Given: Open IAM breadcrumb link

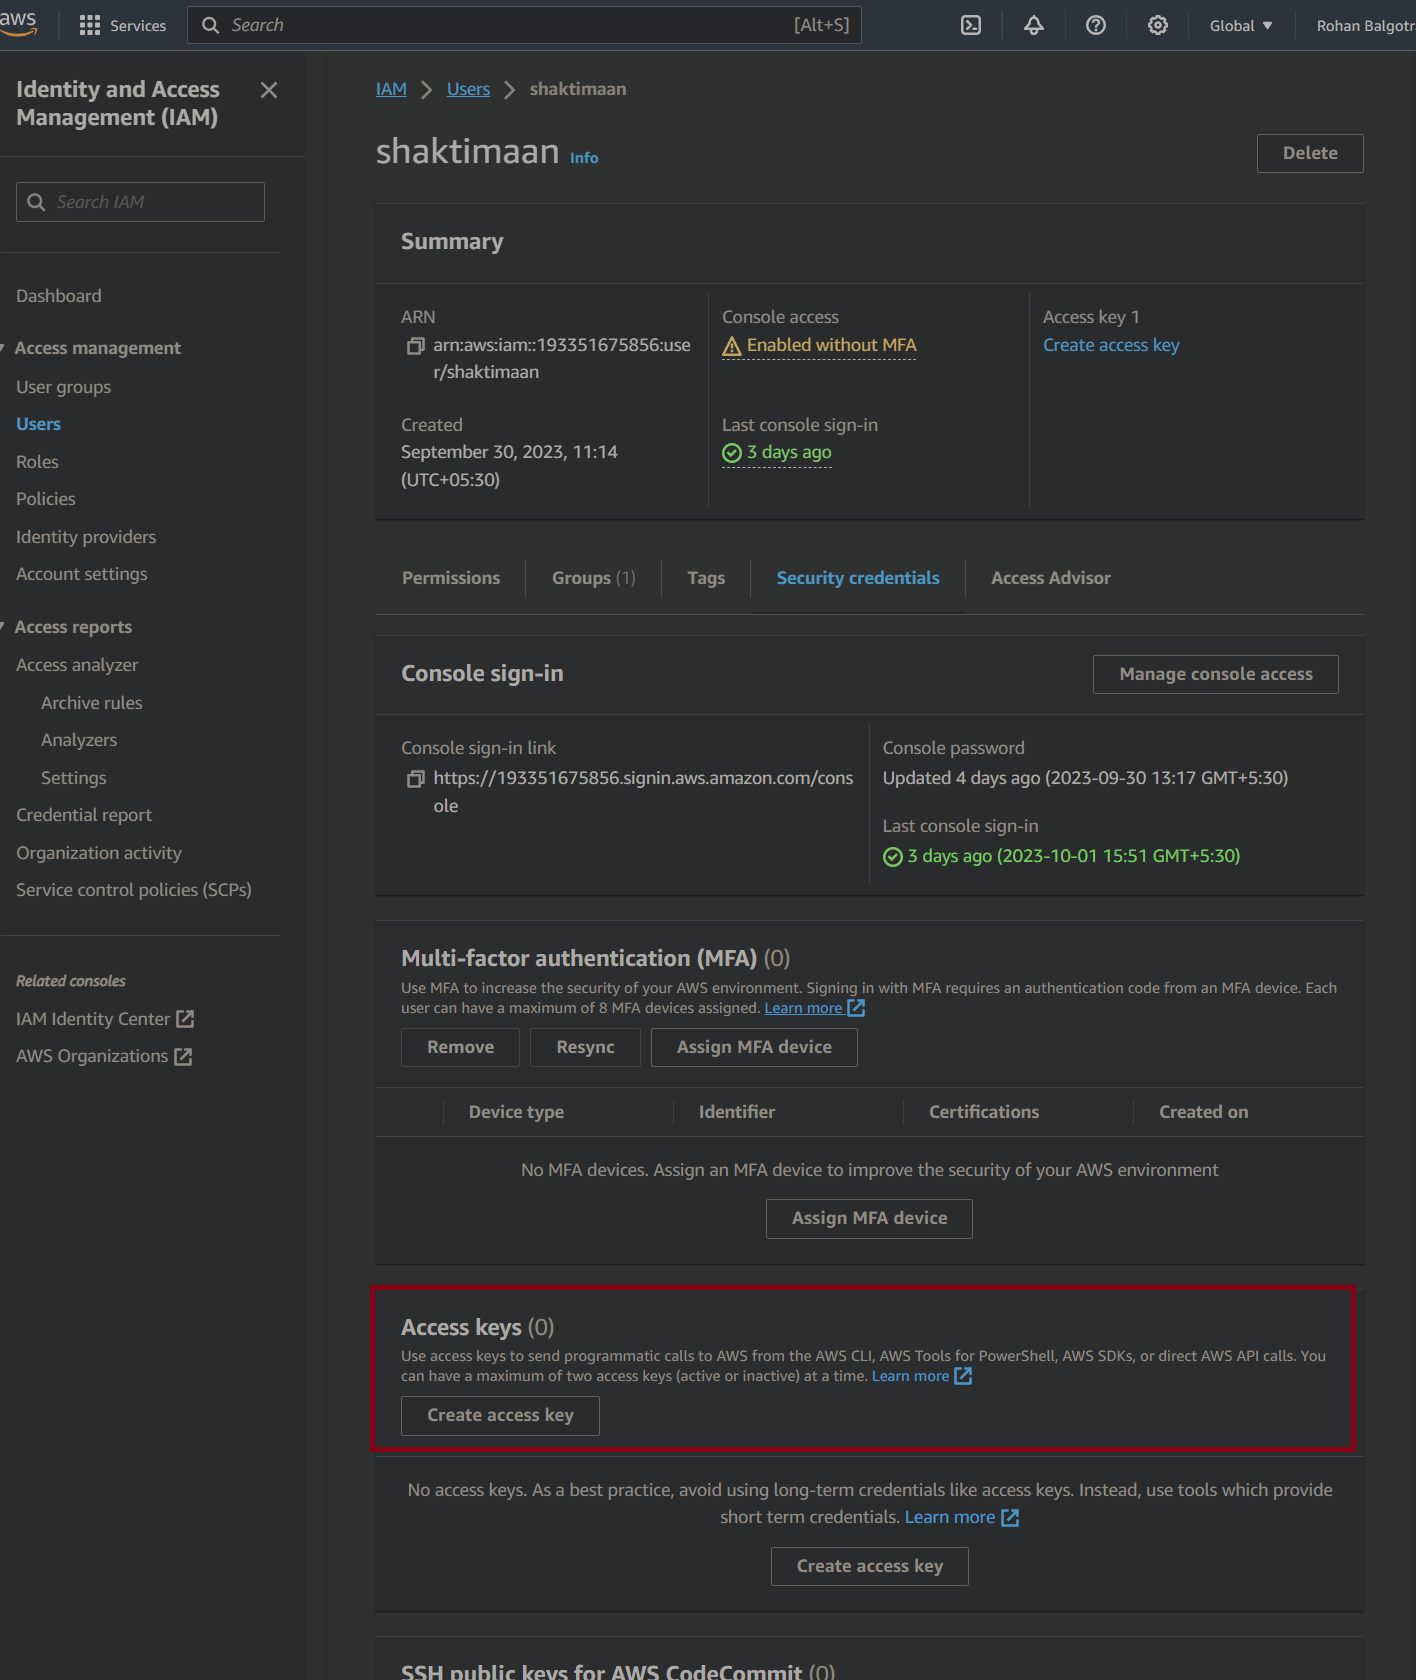Looking at the screenshot, I should point(391,89).
